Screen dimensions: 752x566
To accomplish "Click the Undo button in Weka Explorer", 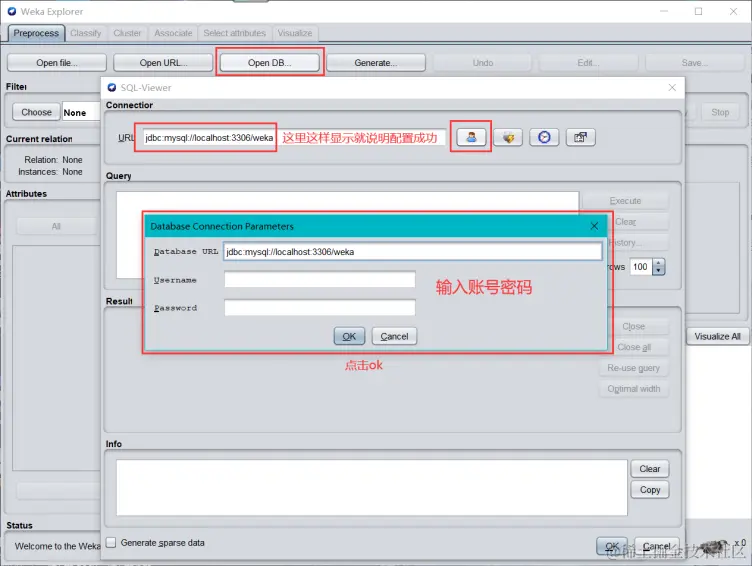I will point(482,63).
